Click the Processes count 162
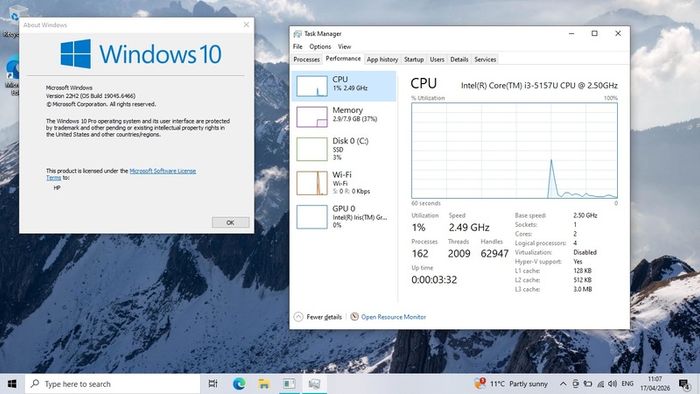This screenshot has height=394, width=700. point(420,253)
